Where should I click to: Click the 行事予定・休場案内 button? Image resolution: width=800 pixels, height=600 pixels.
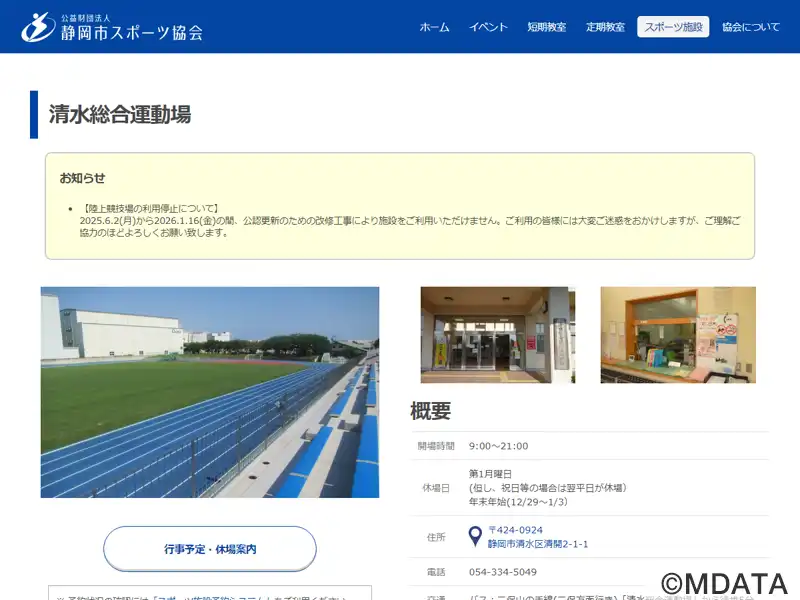pos(210,549)
